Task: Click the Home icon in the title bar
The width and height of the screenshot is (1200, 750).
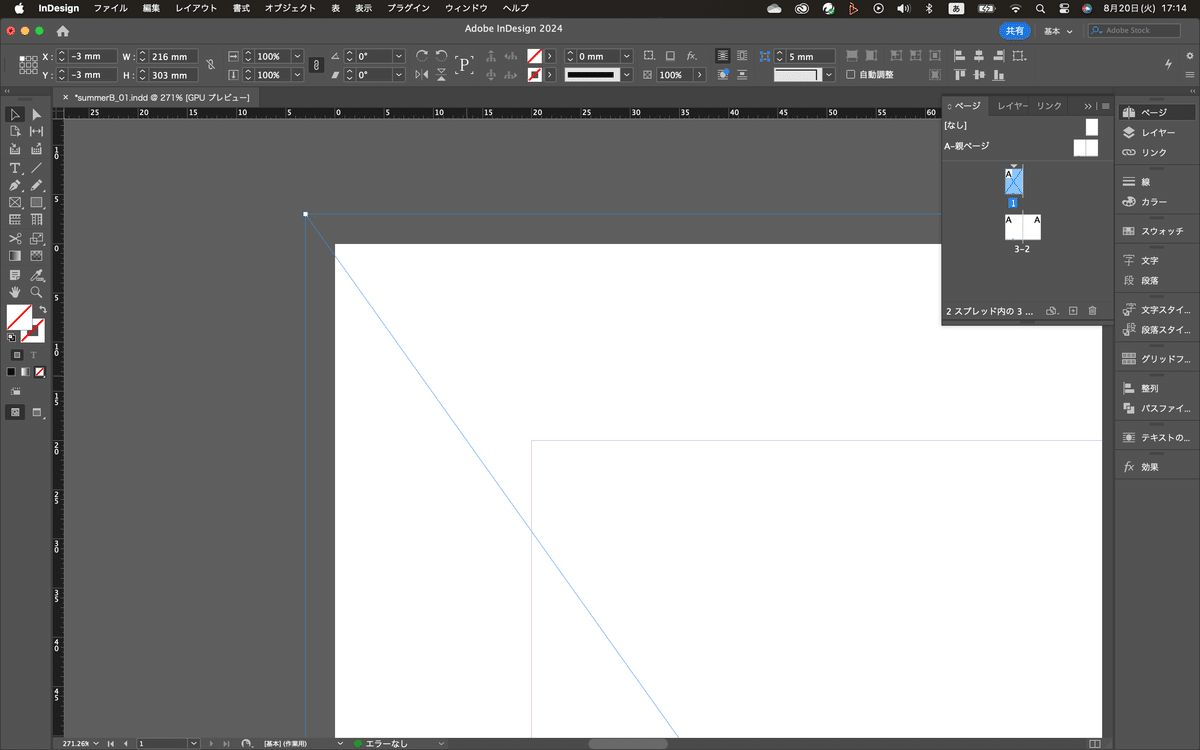Action: pos(63,31)
